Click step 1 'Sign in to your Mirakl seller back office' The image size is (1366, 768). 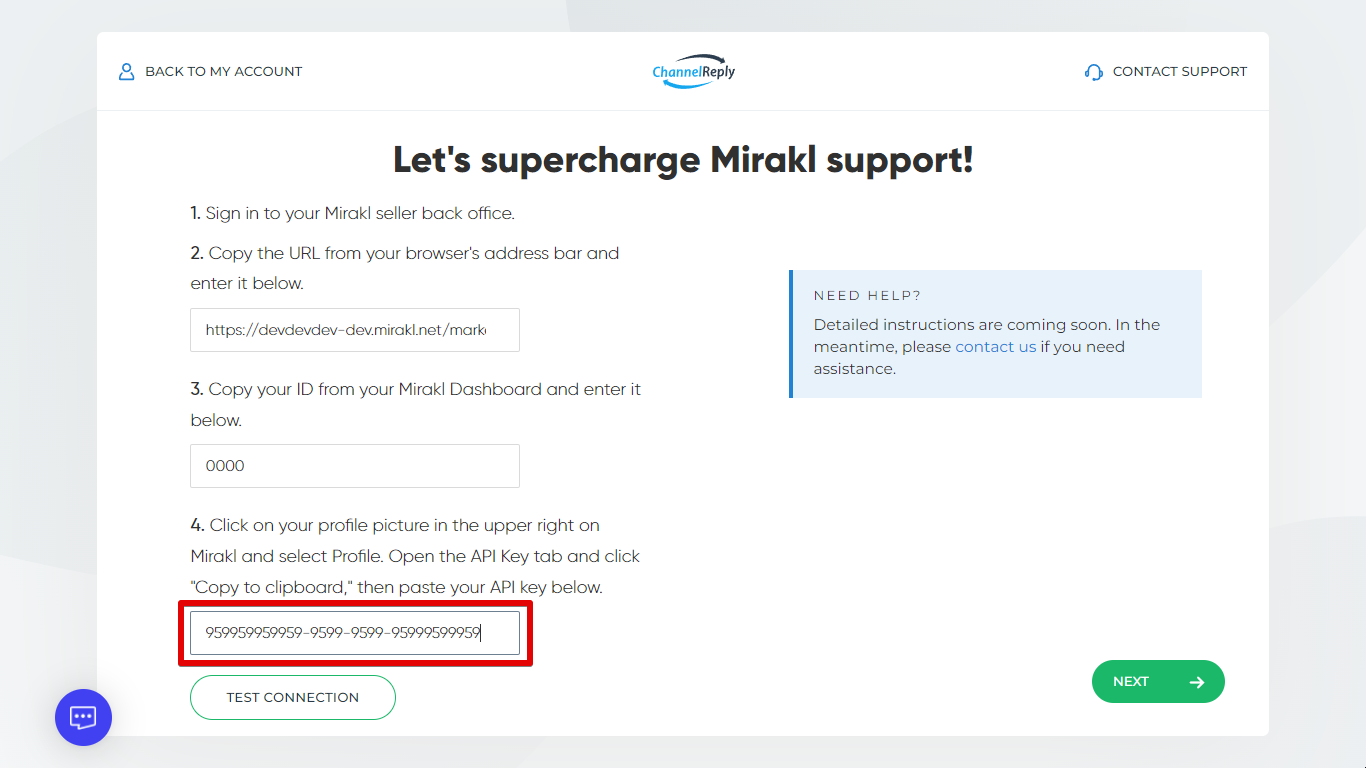pos(353,213)
